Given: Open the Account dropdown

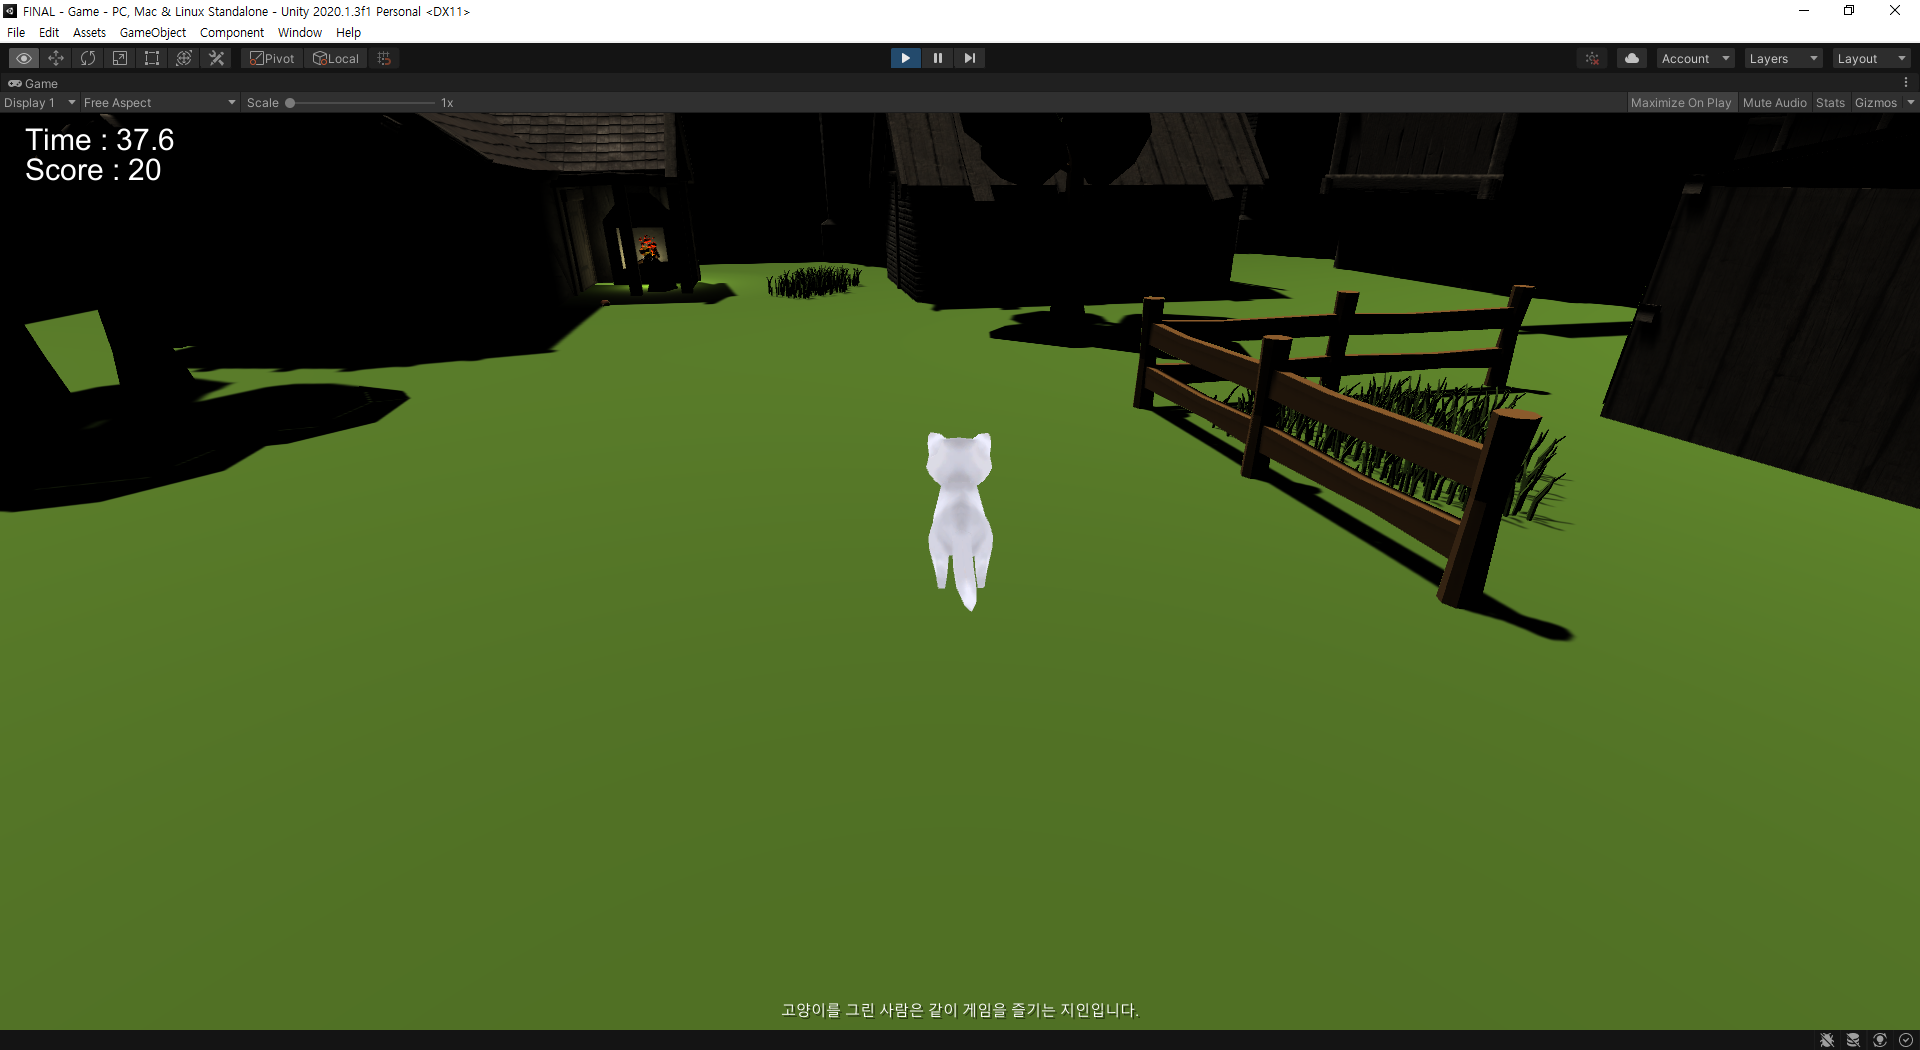Looking at the screenshot, I should (x=1694, y=58).
